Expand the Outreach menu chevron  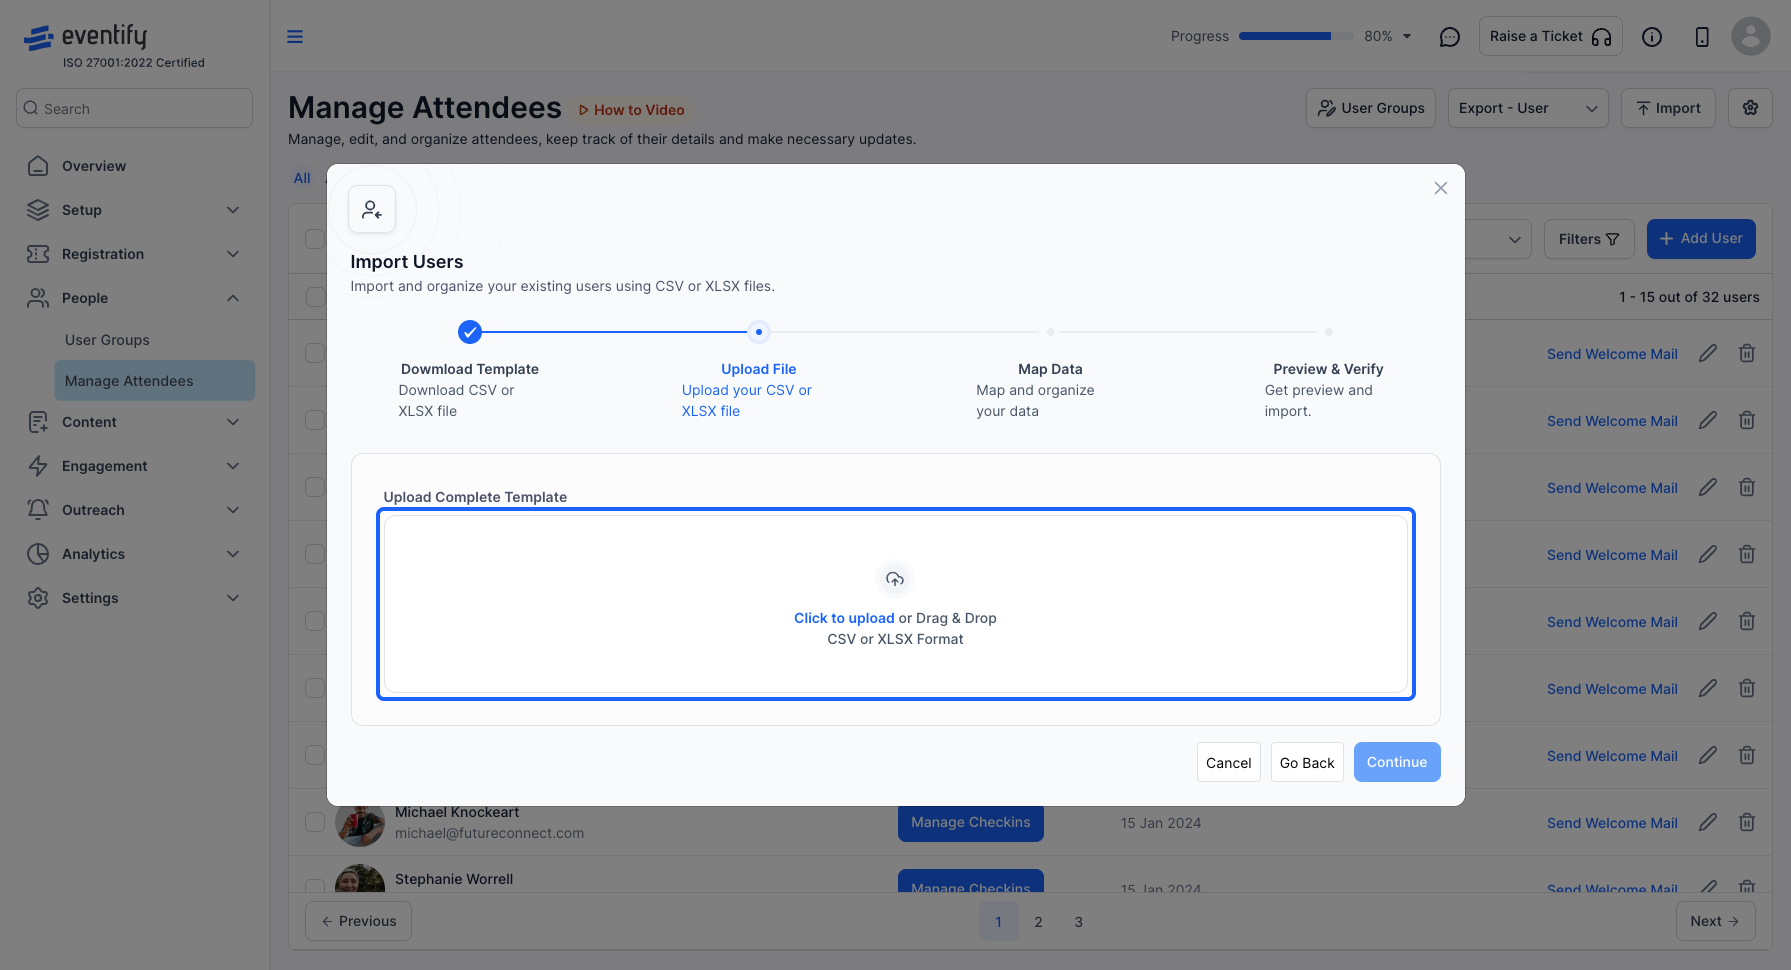coord(233,510)
